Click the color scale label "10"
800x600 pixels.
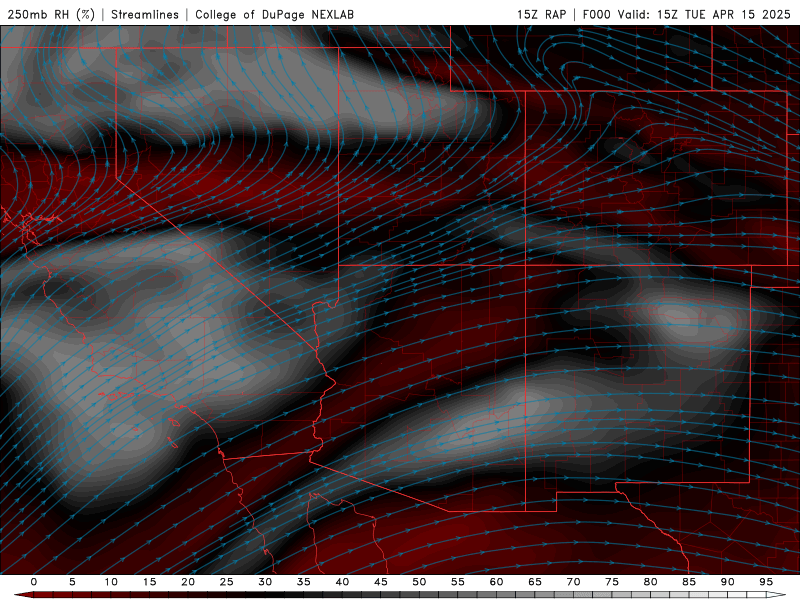(x=111, y=582)
